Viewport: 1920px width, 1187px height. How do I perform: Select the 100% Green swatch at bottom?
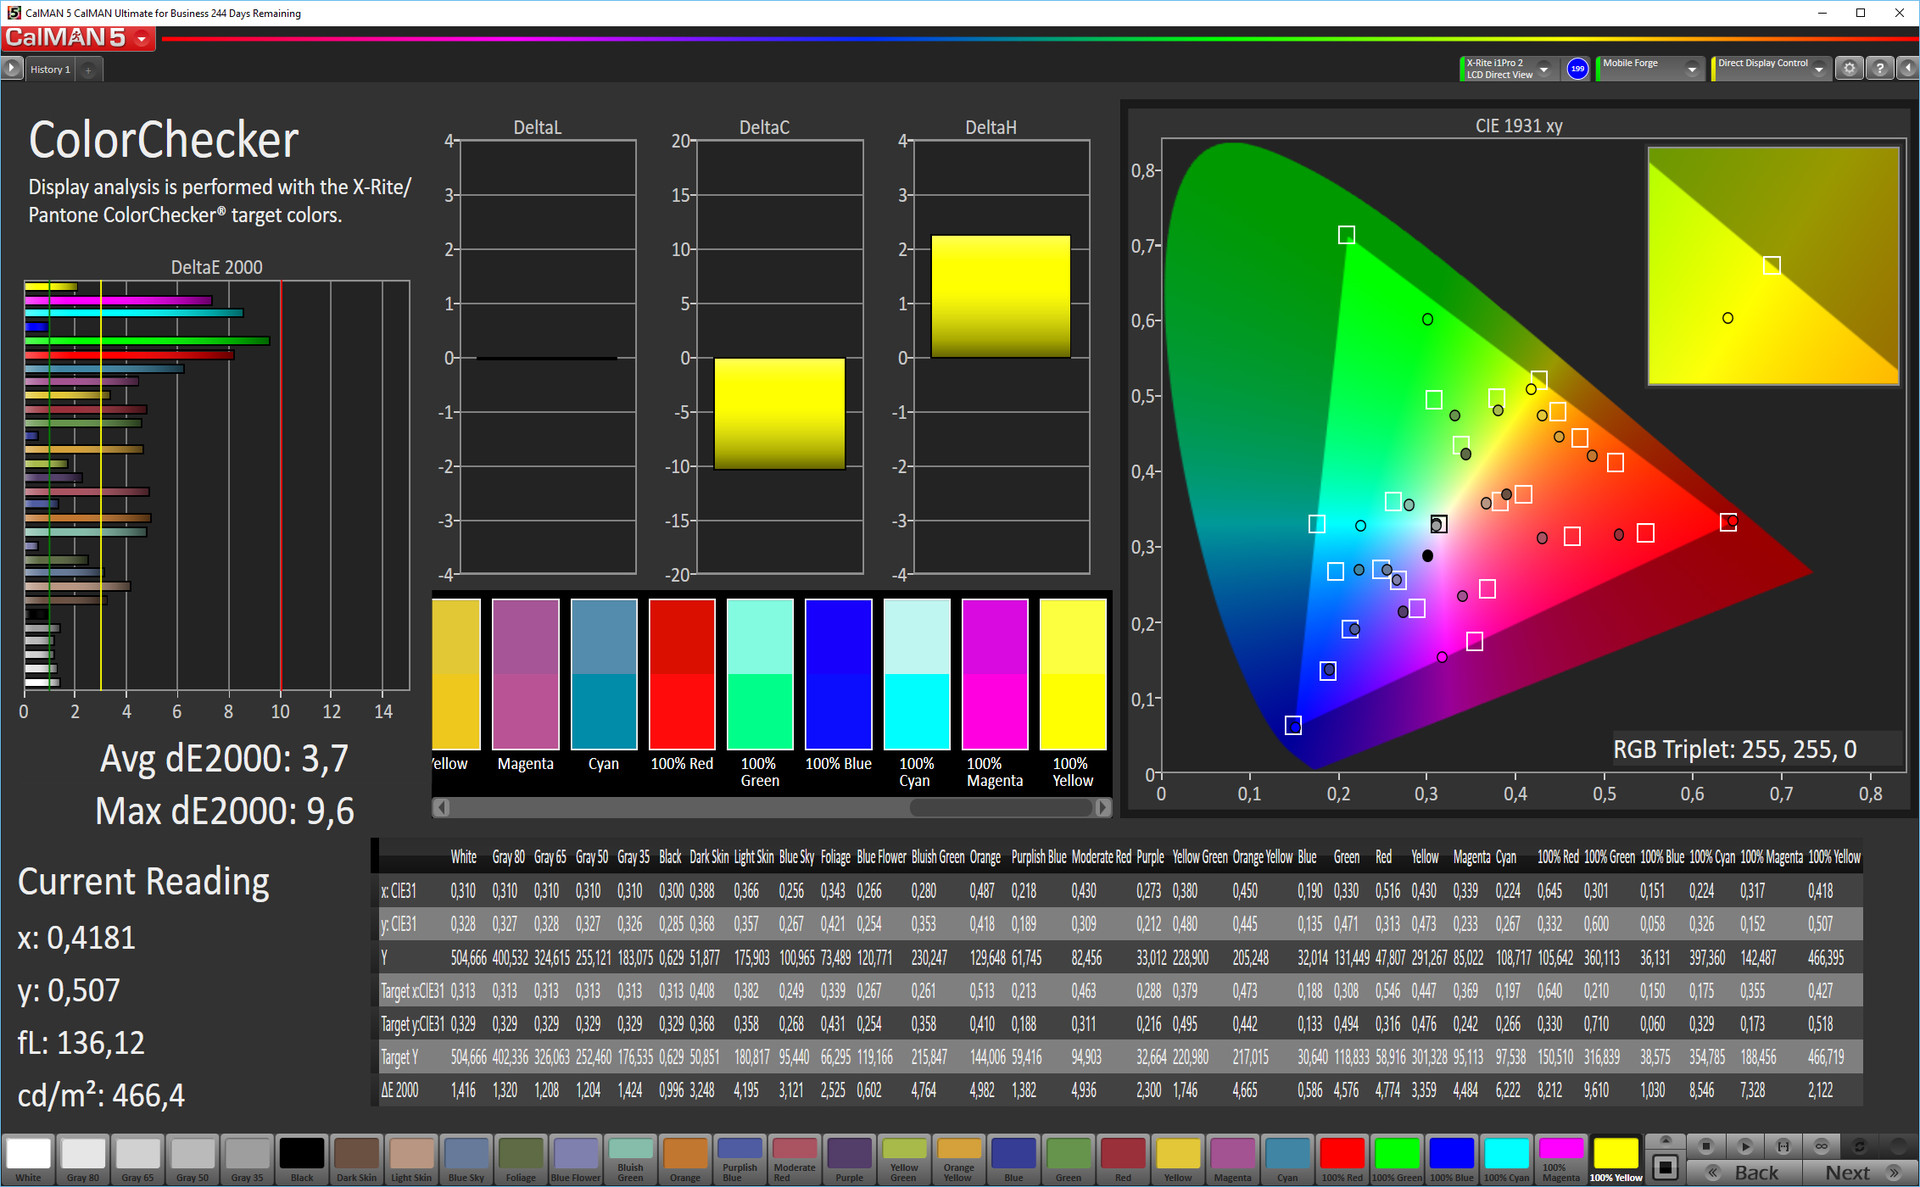point(1397,1159)
